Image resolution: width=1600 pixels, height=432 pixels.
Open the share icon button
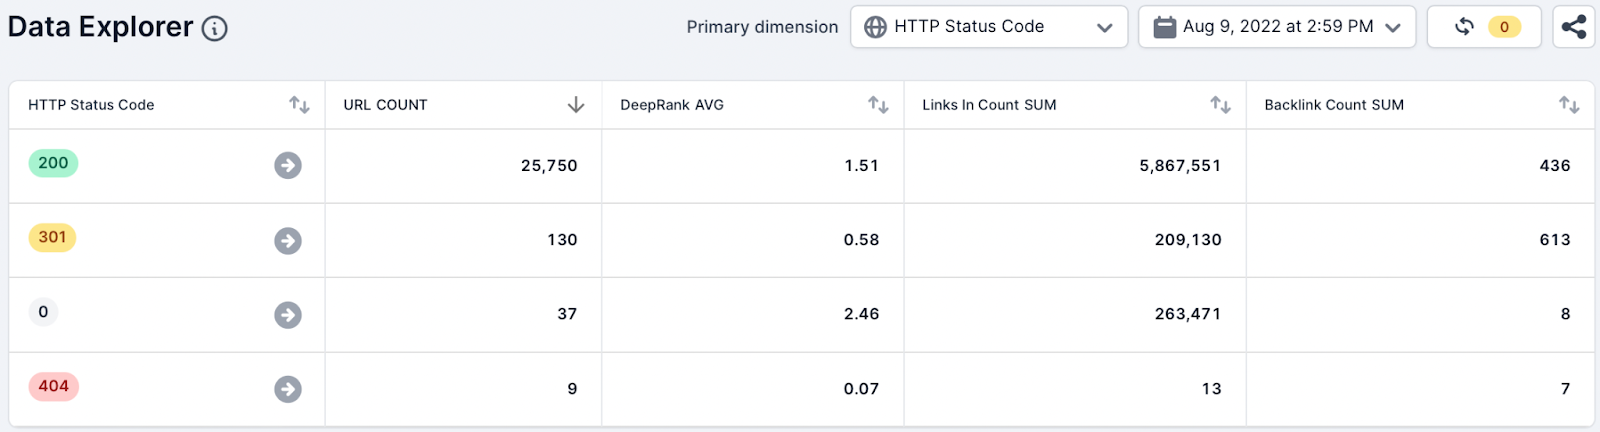[1573, 27]
